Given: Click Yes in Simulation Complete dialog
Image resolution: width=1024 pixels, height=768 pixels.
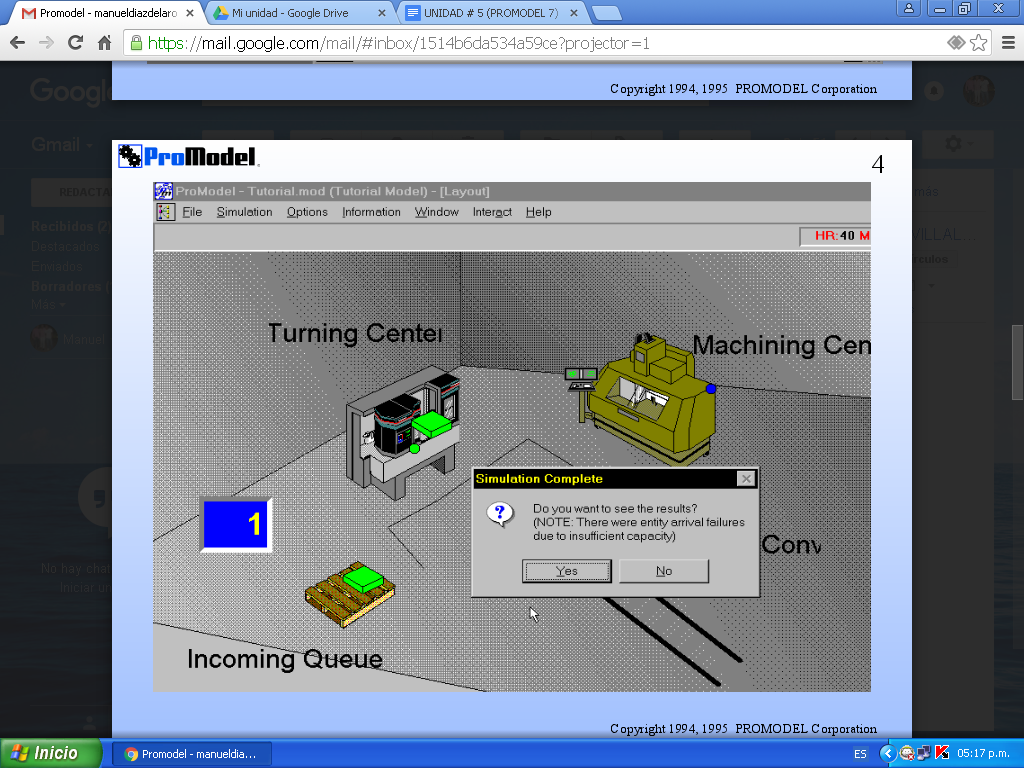Looking at the screenshot, I should (567, 571).
